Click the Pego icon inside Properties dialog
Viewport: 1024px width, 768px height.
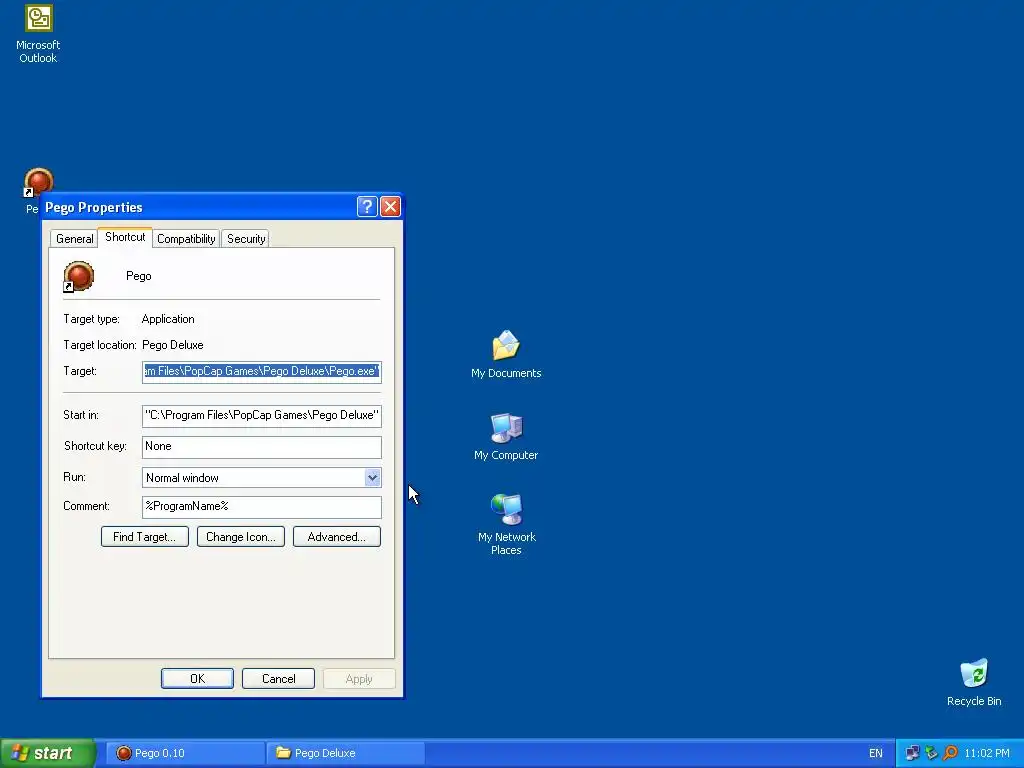(x=78, y=276)
